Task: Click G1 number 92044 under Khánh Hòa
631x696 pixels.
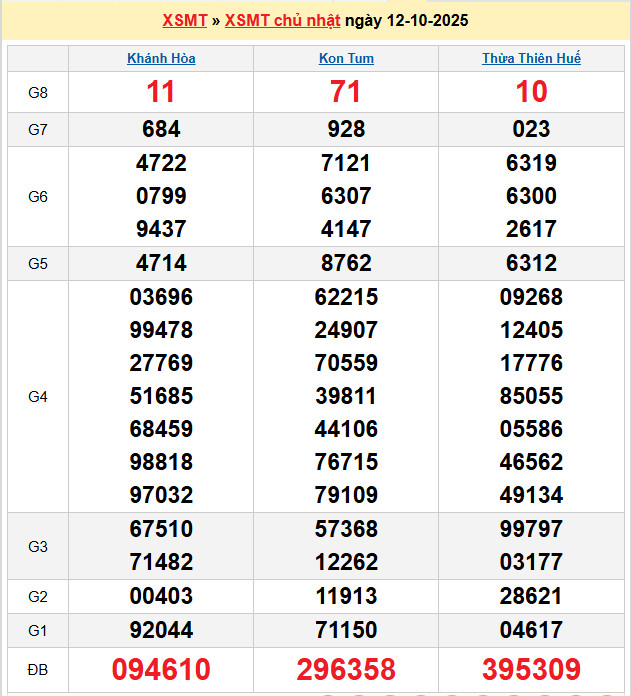Action: tap(161, 630)
